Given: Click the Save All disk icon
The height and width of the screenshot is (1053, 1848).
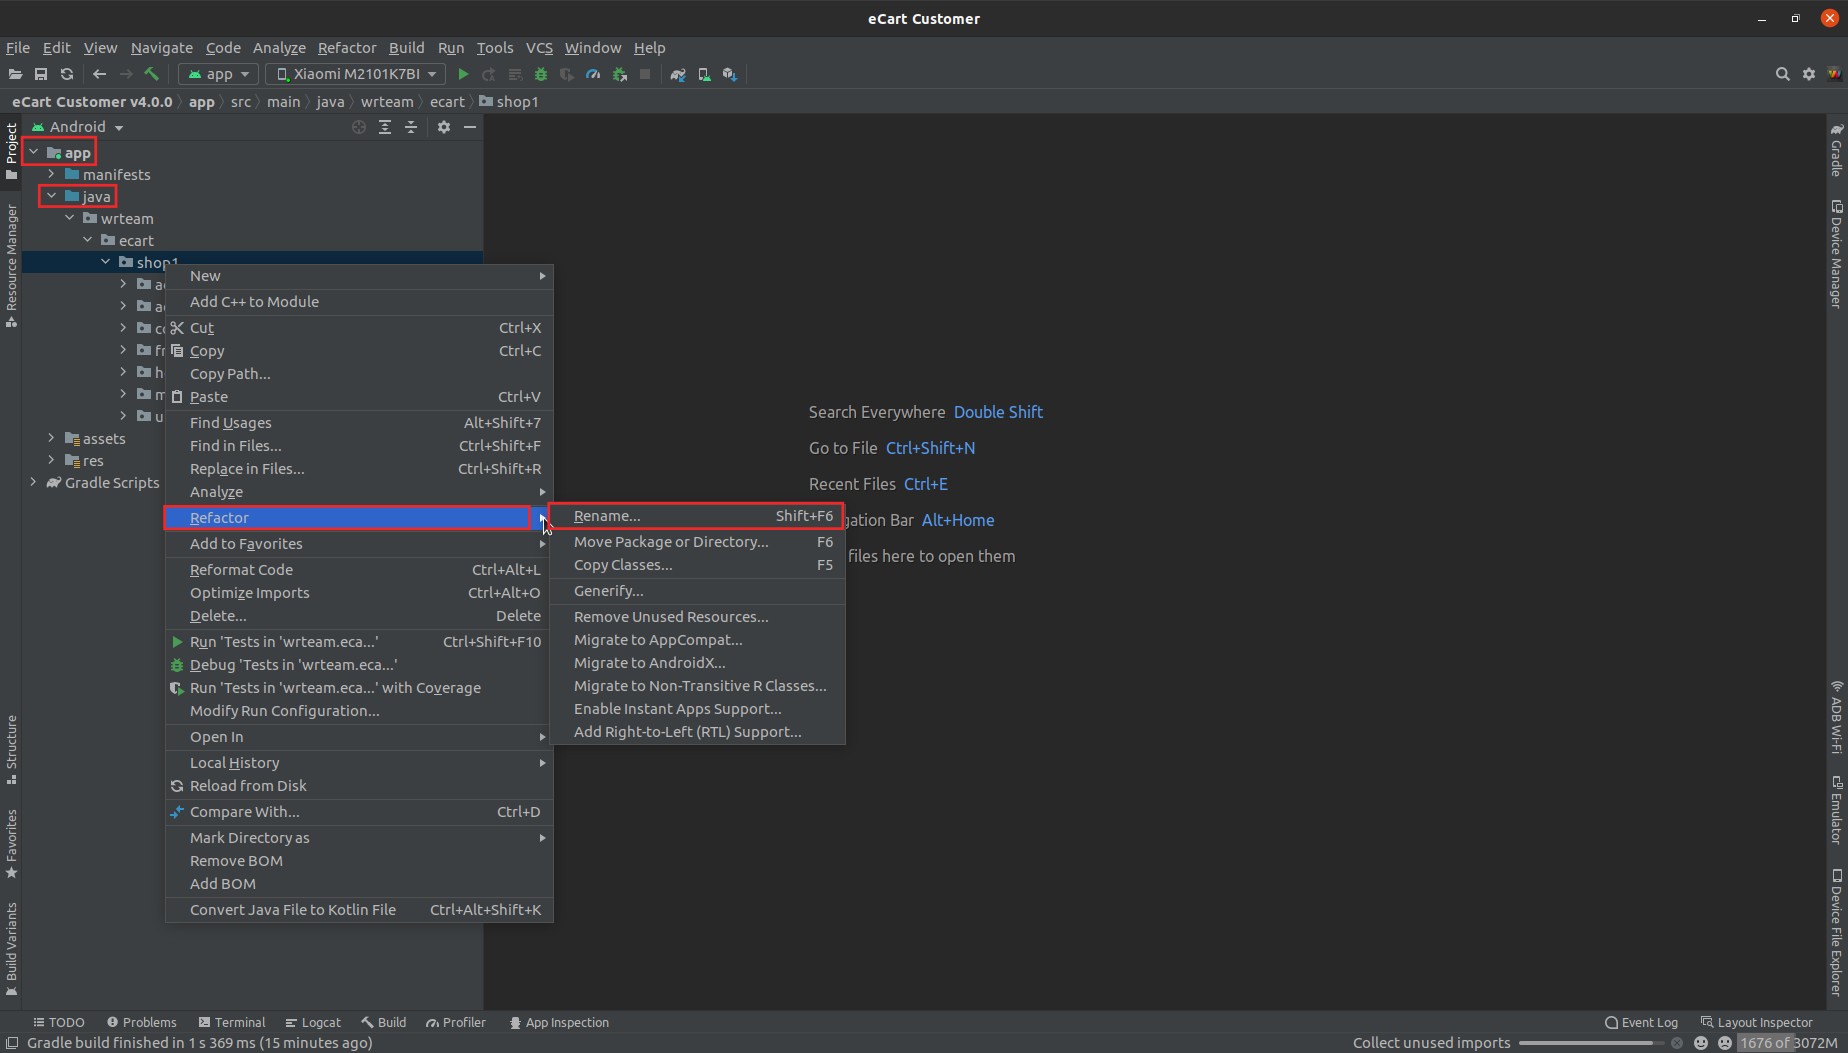Looking at the screenshot, I should pyautogui.click(x=41, y=74).
